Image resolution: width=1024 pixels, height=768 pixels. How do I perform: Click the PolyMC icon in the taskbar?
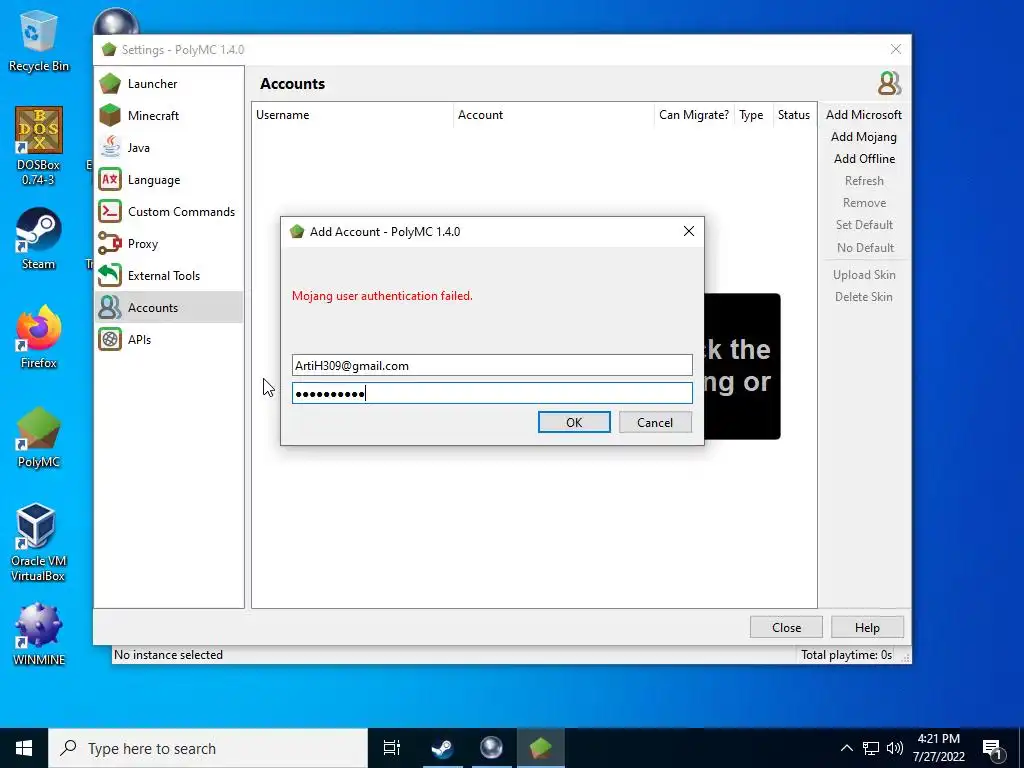(541, 748)
